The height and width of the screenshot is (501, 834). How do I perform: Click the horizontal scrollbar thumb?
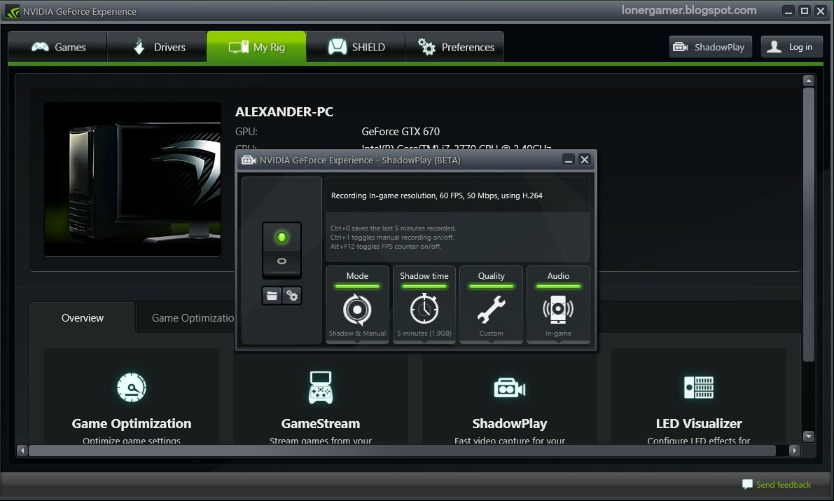click(x=403, y=450)
